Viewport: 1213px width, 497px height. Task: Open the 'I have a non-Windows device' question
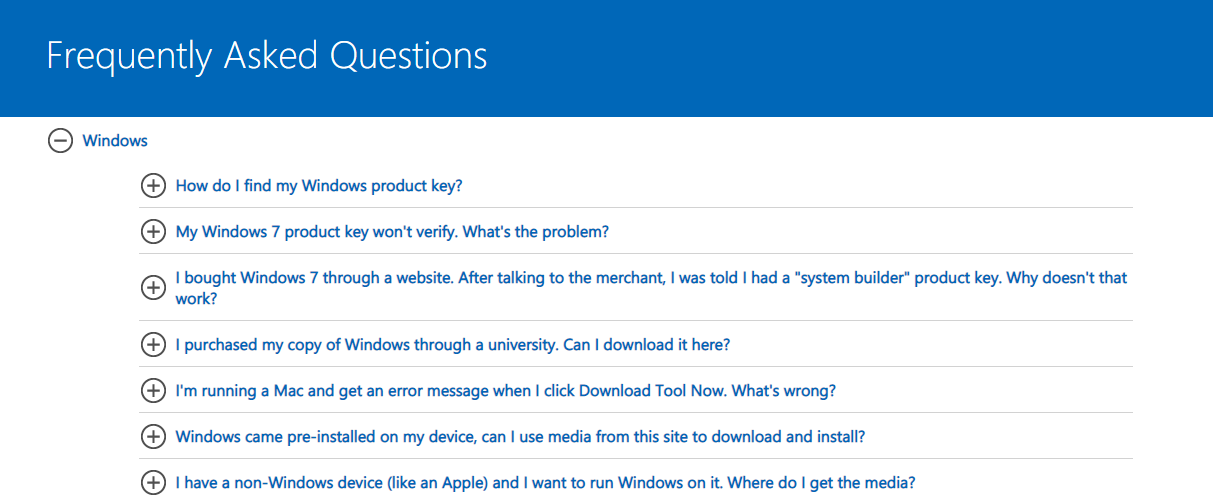click(545, 483)
